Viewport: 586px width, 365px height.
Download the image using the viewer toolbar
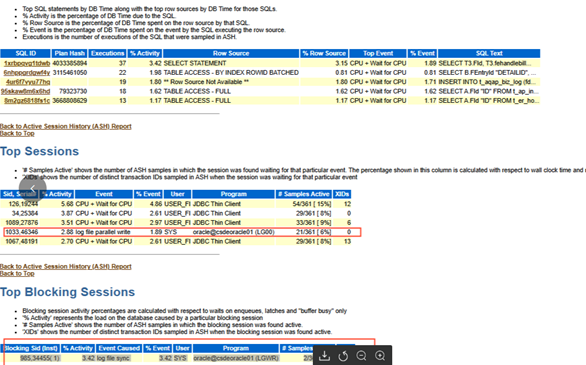(x=324, y=356)
